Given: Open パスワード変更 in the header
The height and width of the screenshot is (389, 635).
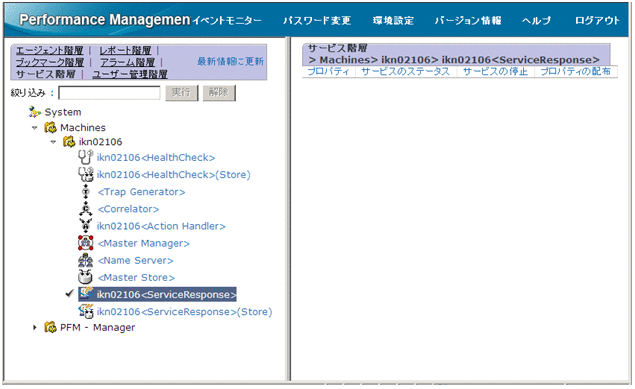Looking at the screenshot, I should tap(317, 20).
